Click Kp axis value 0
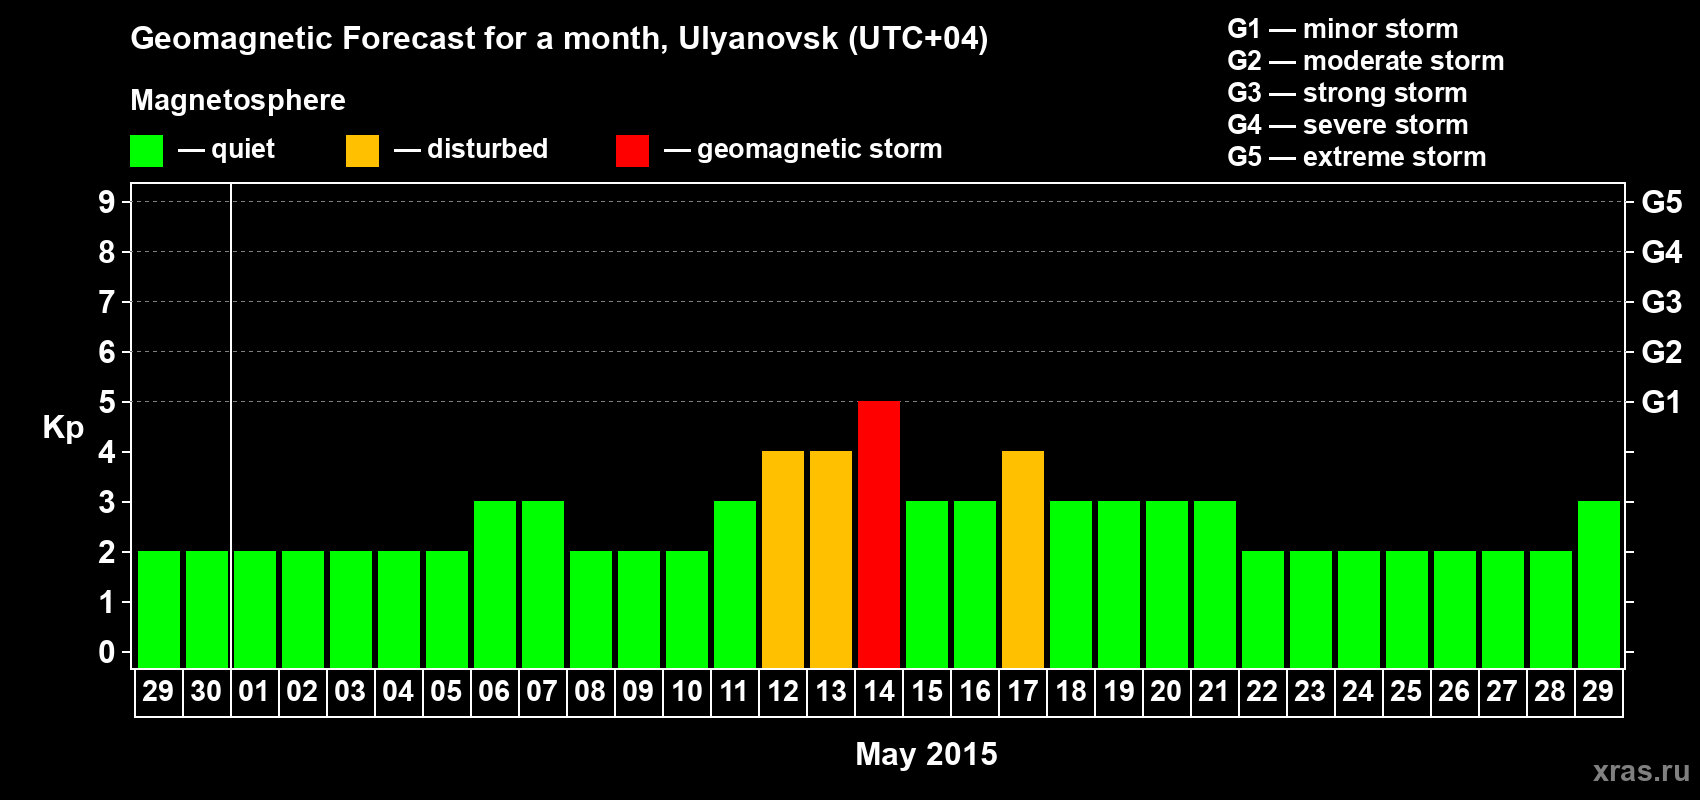Image resolution: width=1700 pixels, height=800 pixels. (x=107, y=652)
